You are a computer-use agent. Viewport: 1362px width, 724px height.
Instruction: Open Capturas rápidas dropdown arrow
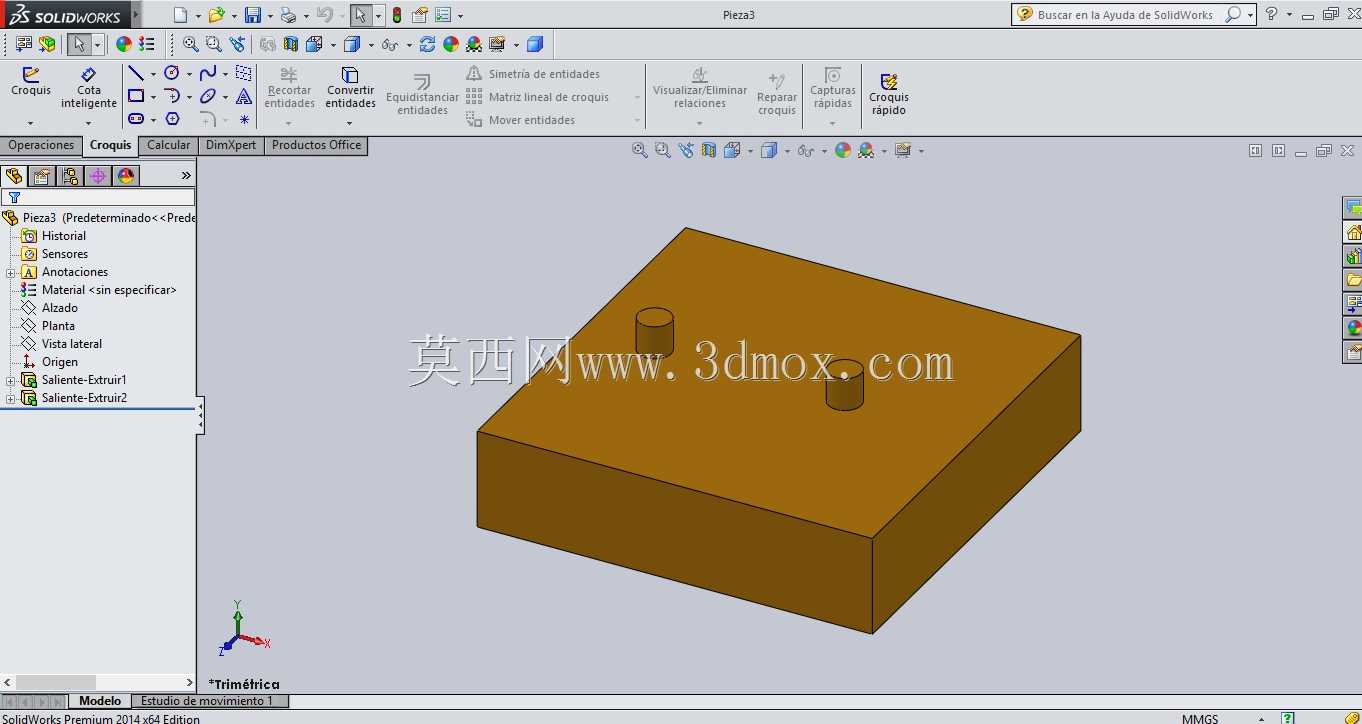pyautogui.click(x=832, y=123)
